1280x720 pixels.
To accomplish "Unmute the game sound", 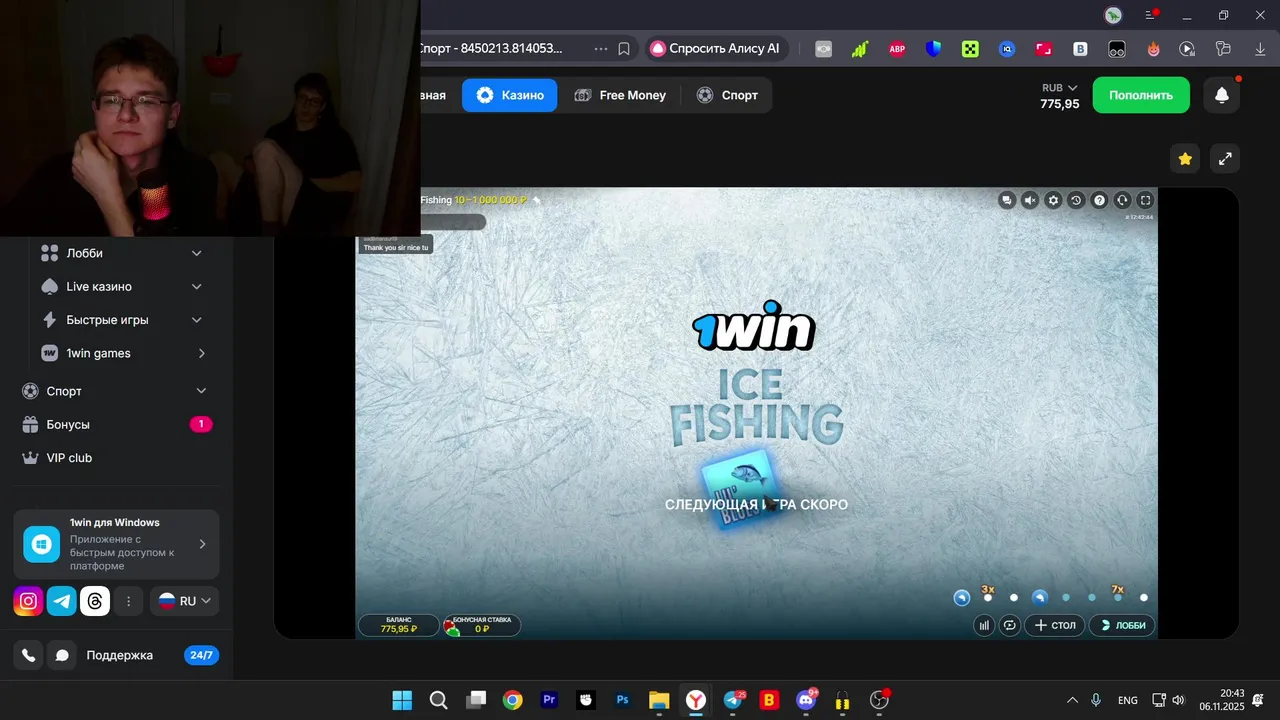I will (x=1031, y=200).
